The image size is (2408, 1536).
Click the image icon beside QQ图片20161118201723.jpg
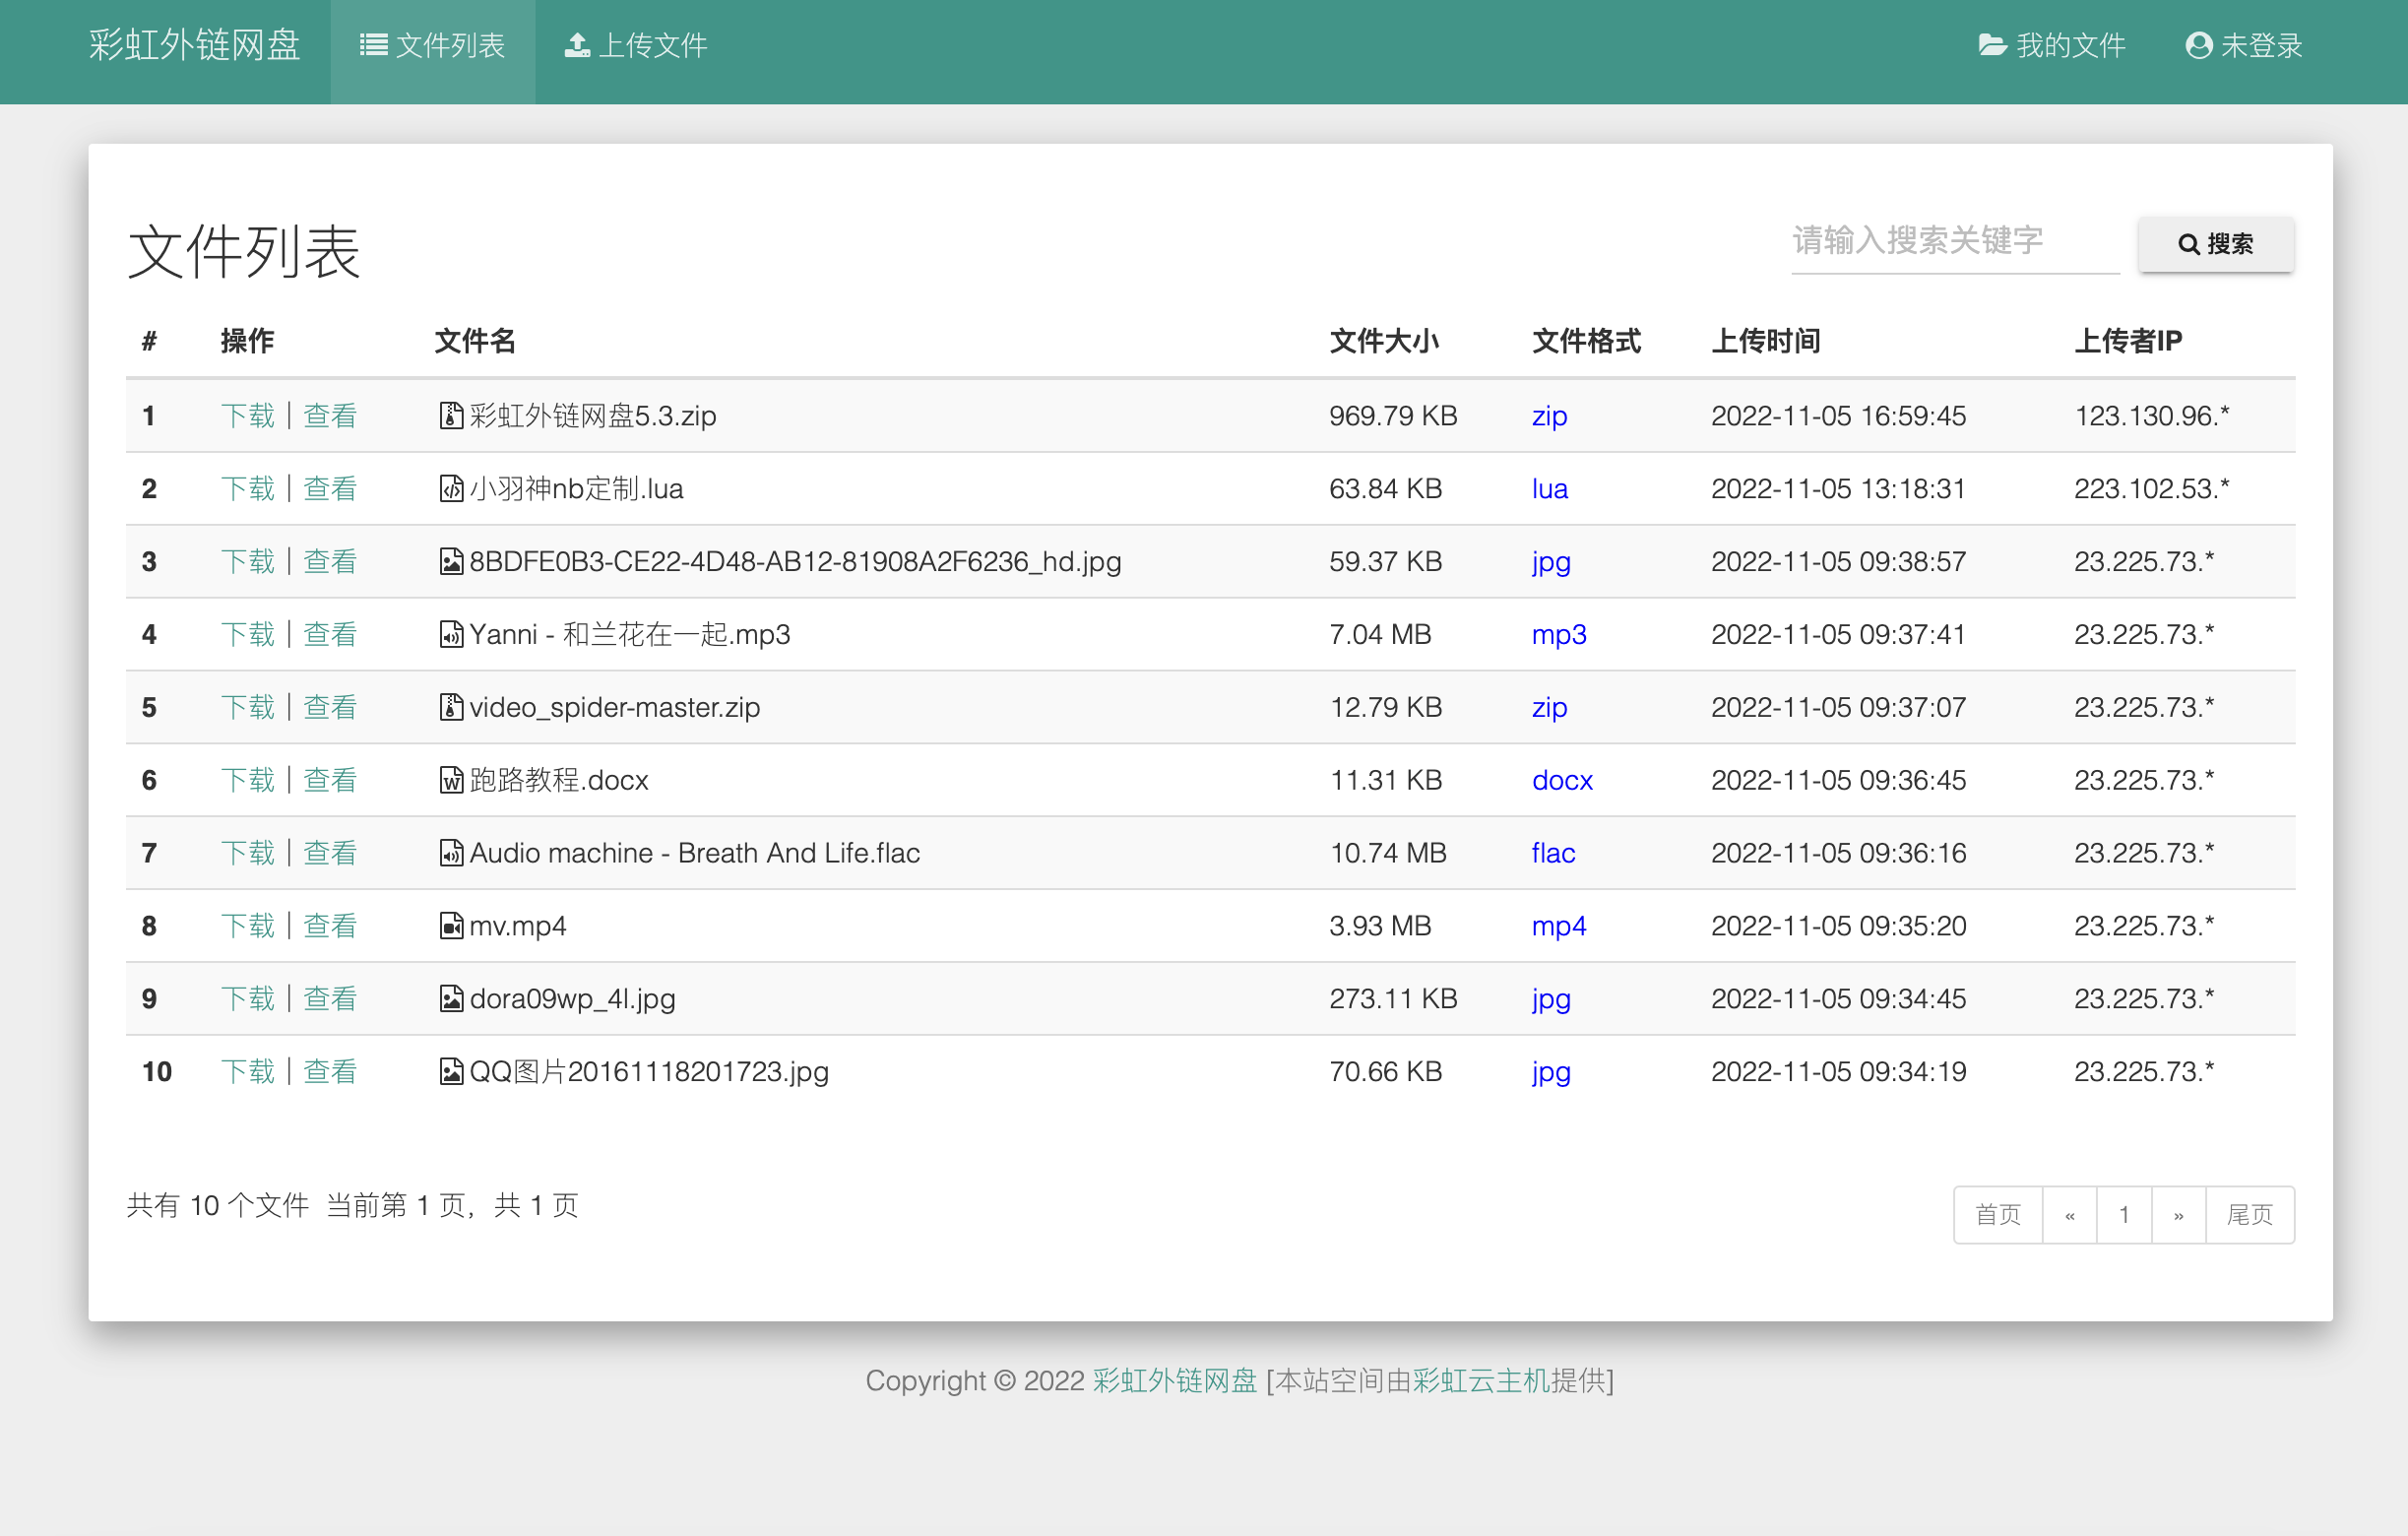point(451,1072)
